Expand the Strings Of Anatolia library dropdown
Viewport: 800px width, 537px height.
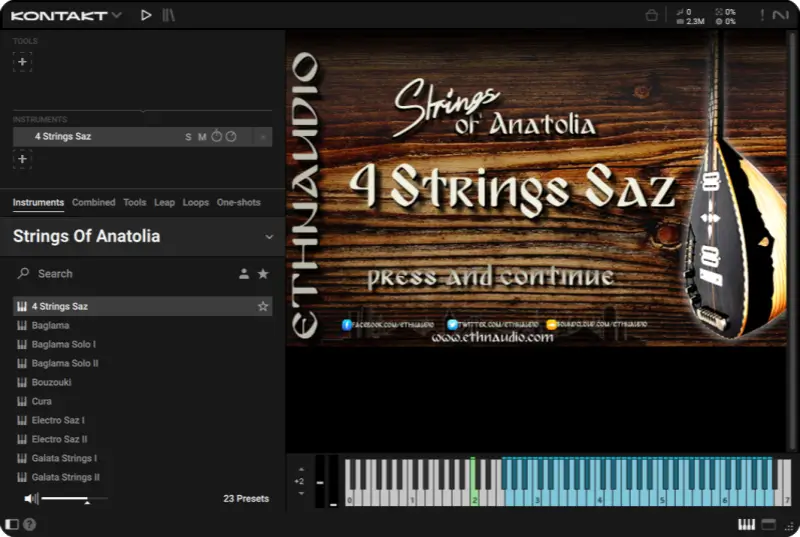coord(269,237)
